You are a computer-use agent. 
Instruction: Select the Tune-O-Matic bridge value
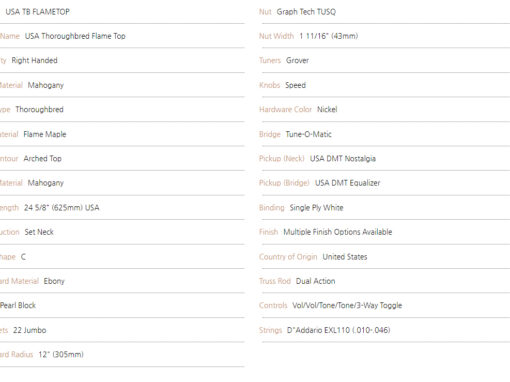[x=308, y=134]
